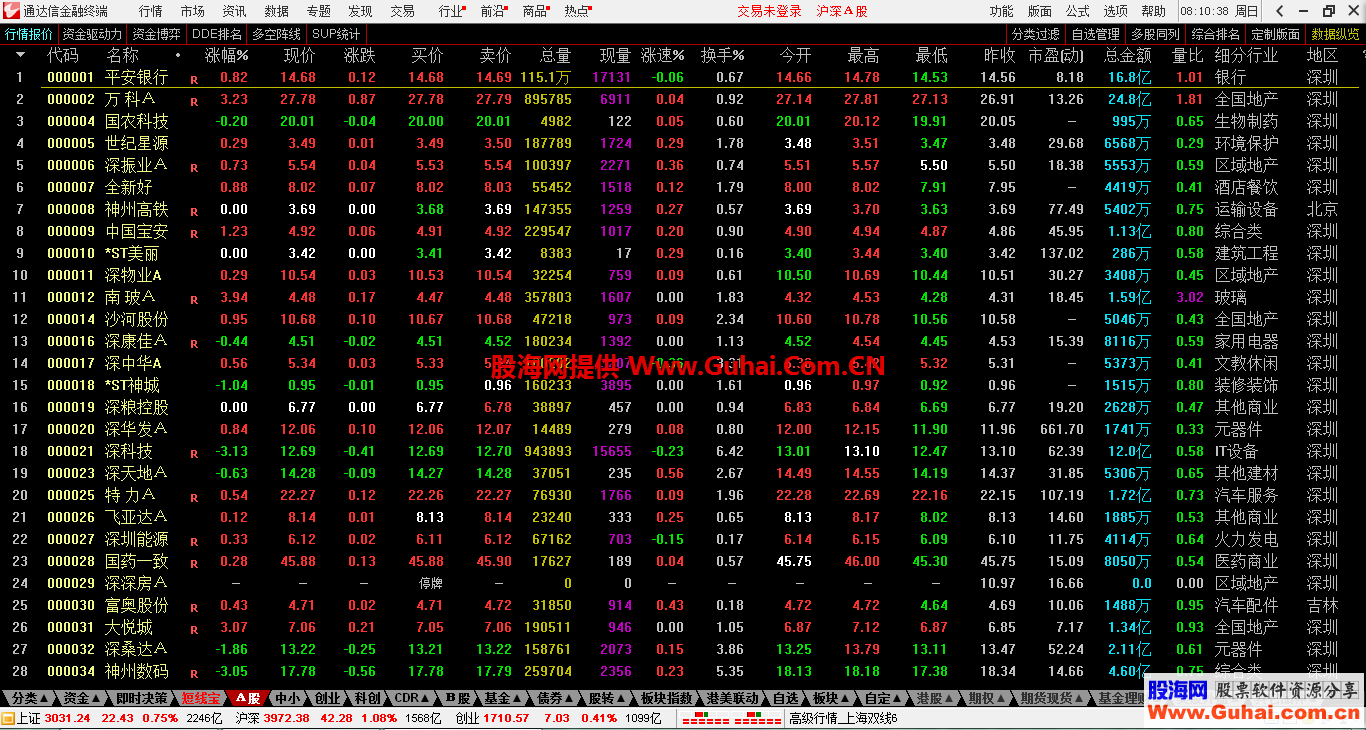Screen dimensions: 1366x730
Task: Open the 帮助 menu
Action: point(1154,11)
